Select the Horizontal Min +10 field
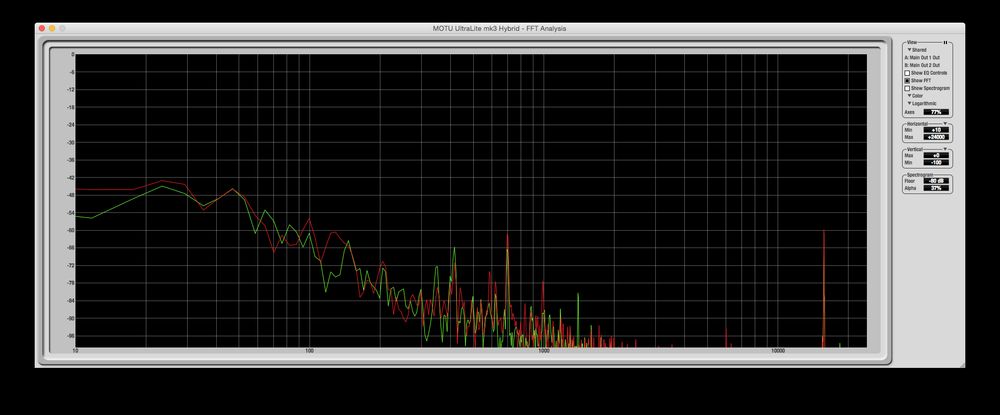 pyautogui.click(x=936, y=130)
